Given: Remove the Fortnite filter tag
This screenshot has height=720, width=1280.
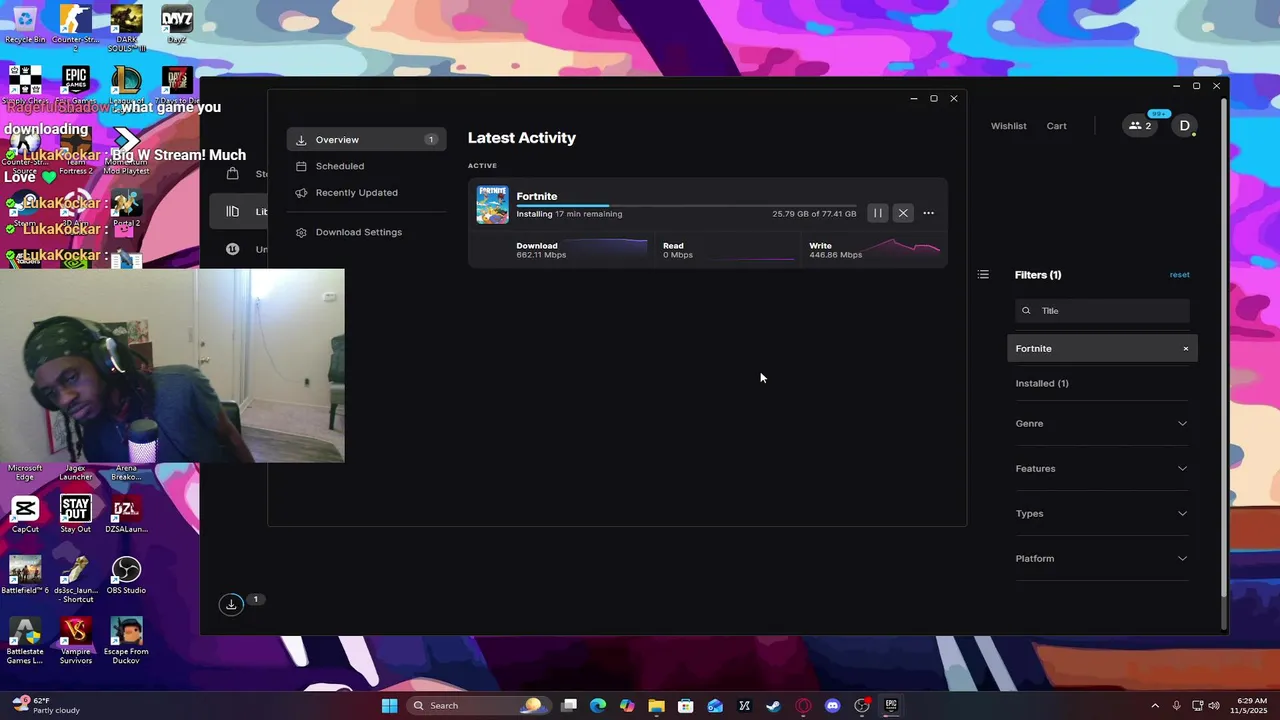Looking at the screenshot, I should pyautogui.click(x=1186, y=349).
